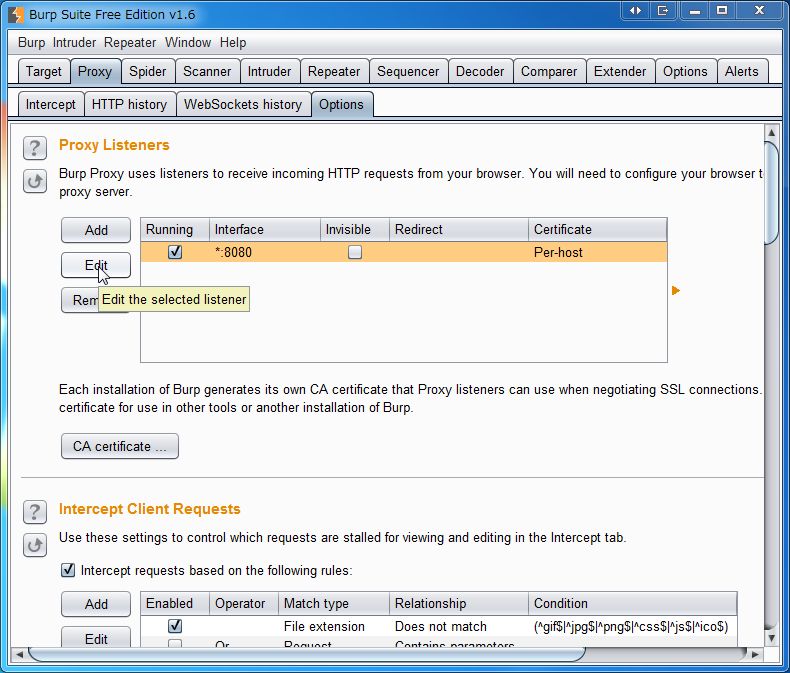
Task: Click the horizontal scrollbar thumb
Action: (306, 654)
